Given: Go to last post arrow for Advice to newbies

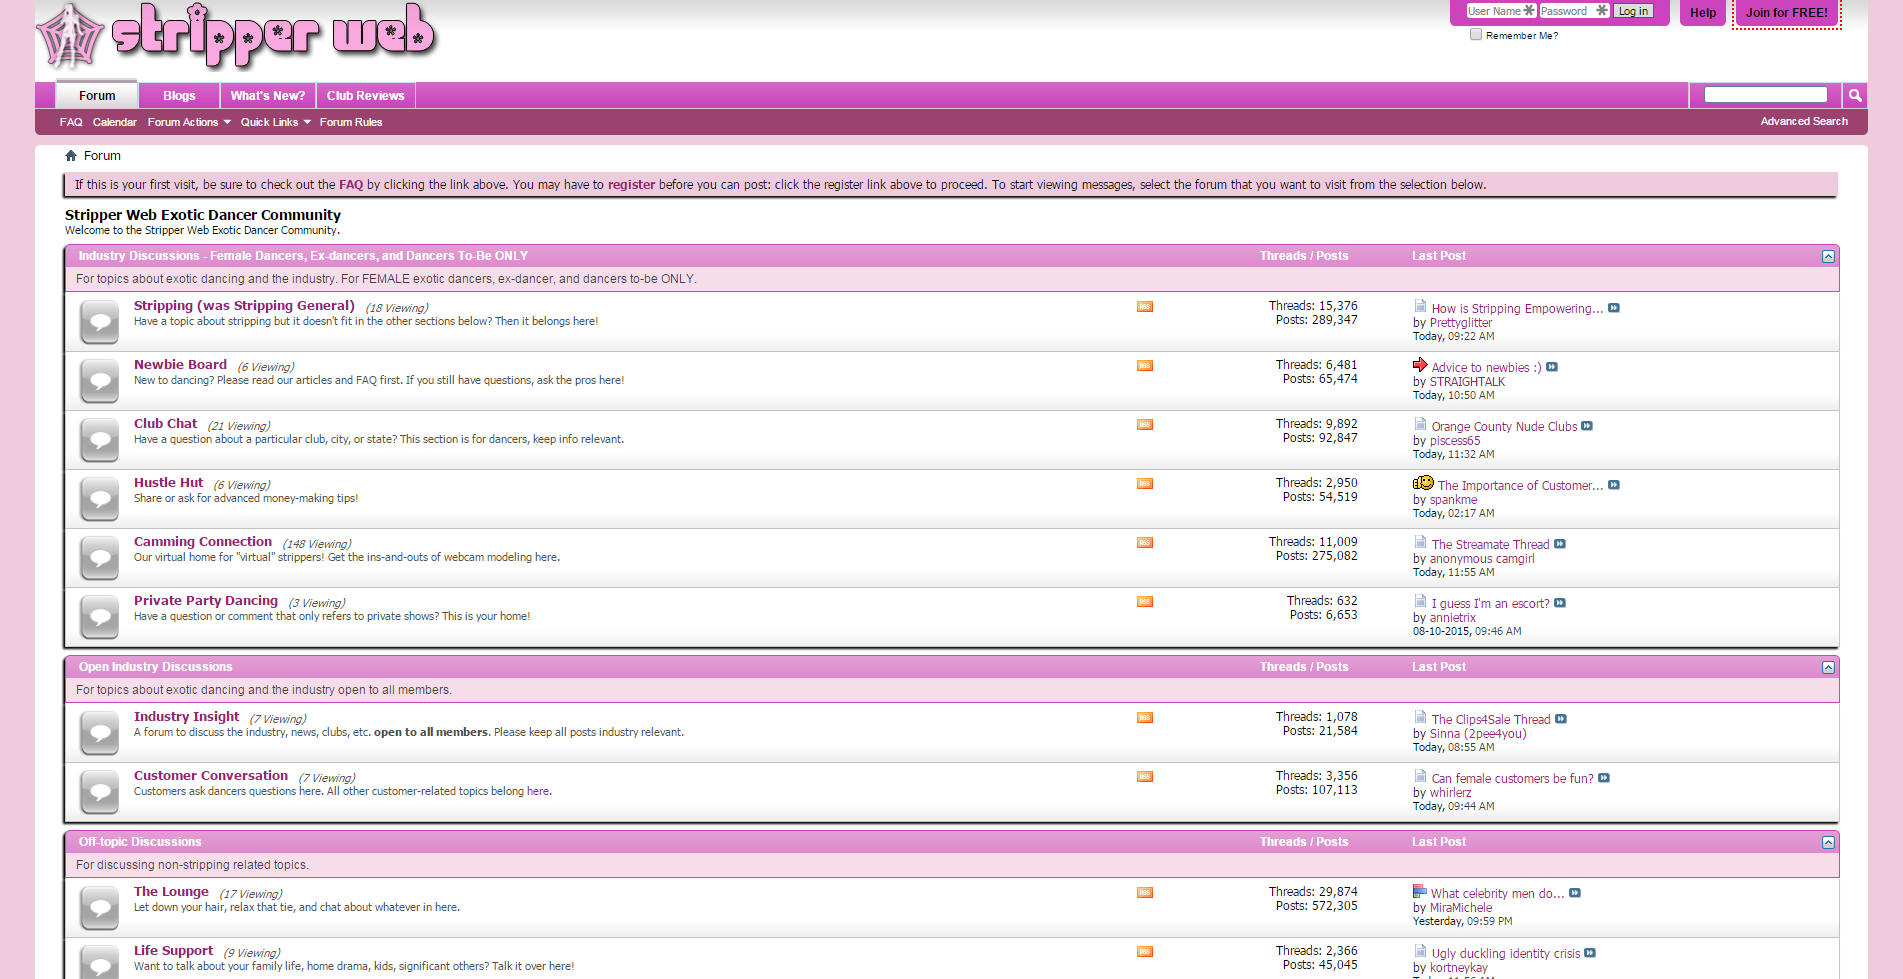Looking at the screenshot, I should tap(1552, 367).
